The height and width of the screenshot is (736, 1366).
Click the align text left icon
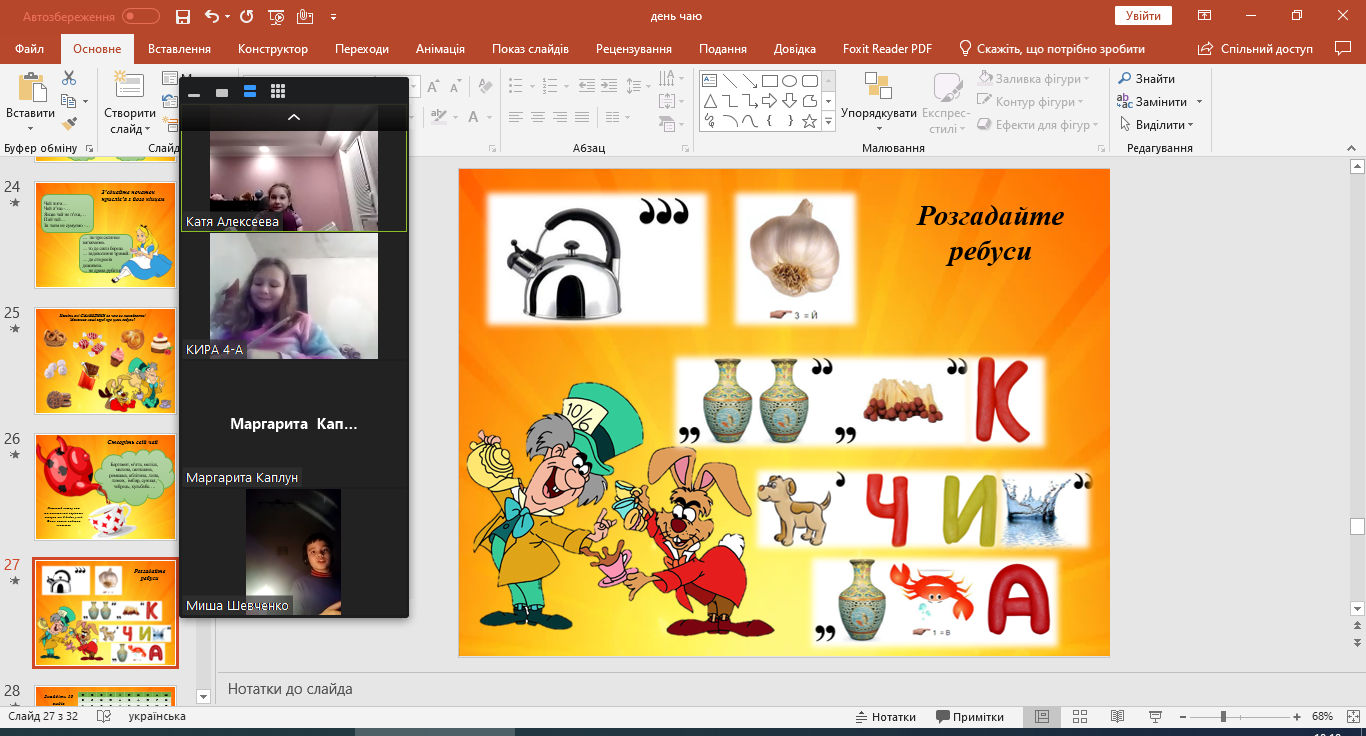tap(515, 117)
